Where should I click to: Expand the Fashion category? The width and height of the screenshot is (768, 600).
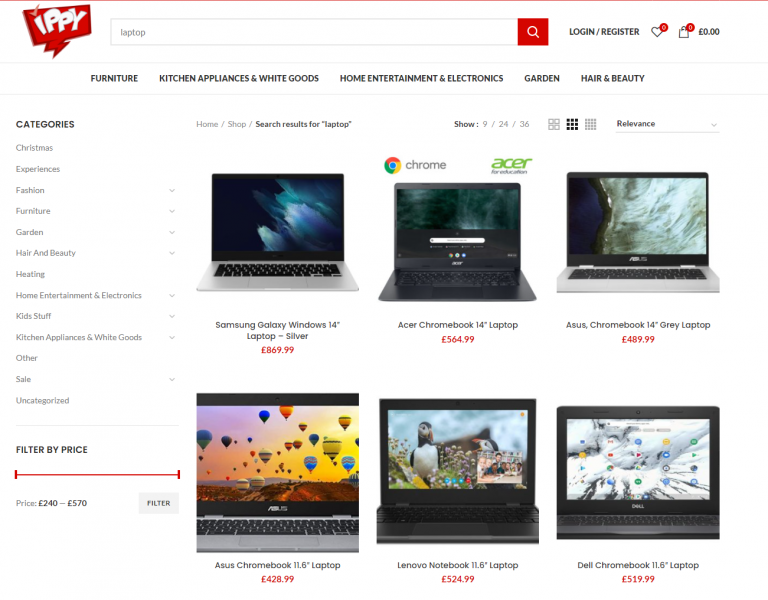pyautogui.click(x=172, y=190)
